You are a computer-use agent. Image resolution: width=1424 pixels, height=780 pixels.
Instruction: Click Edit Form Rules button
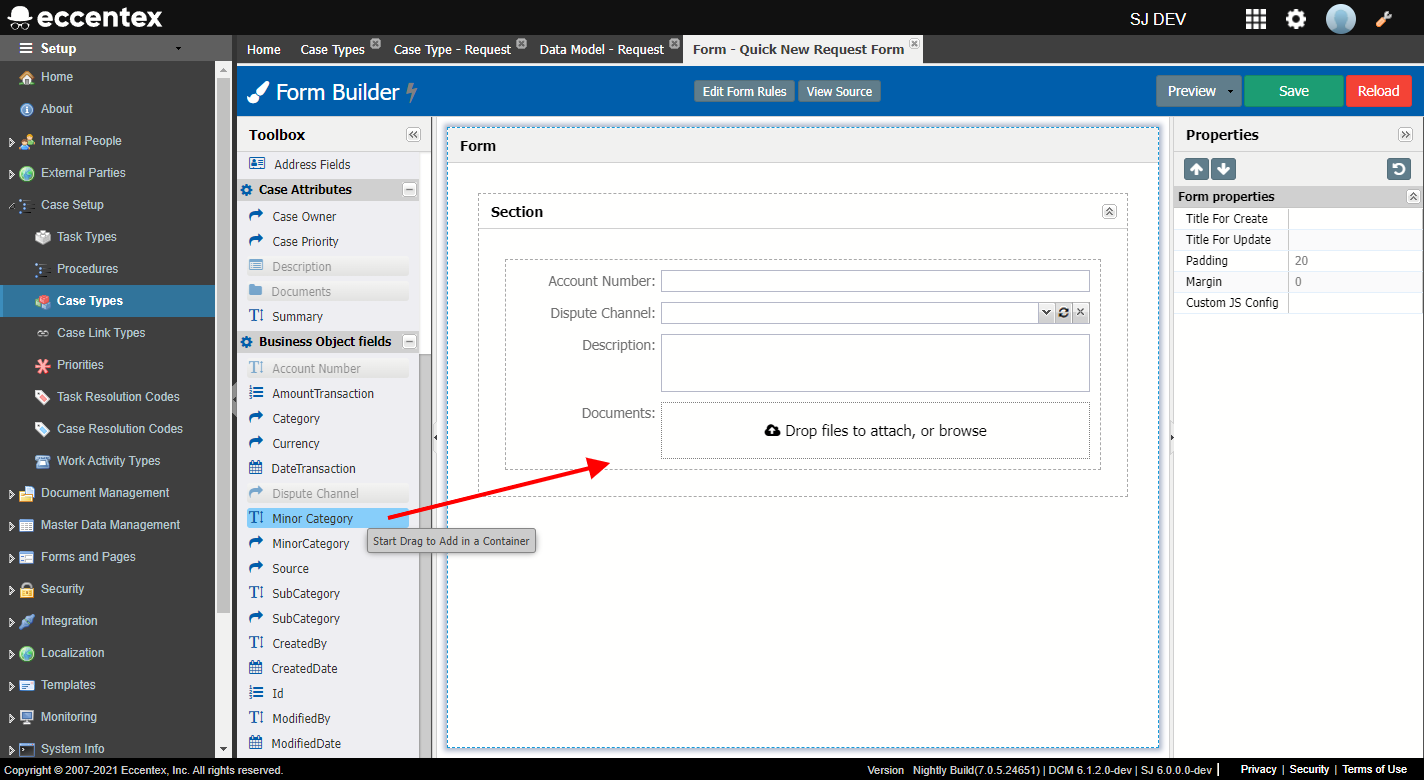pyautogui.click(x=745, y=91)
